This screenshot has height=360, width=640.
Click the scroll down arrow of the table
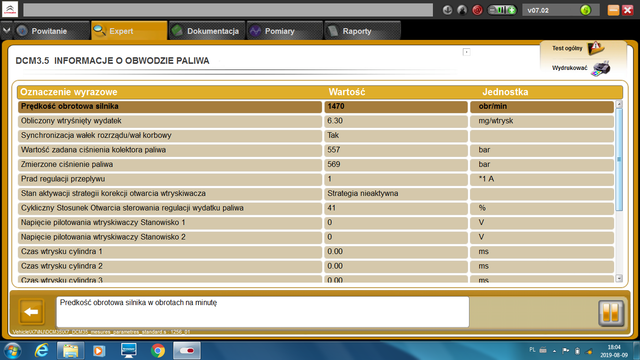(x=619, y=278)
